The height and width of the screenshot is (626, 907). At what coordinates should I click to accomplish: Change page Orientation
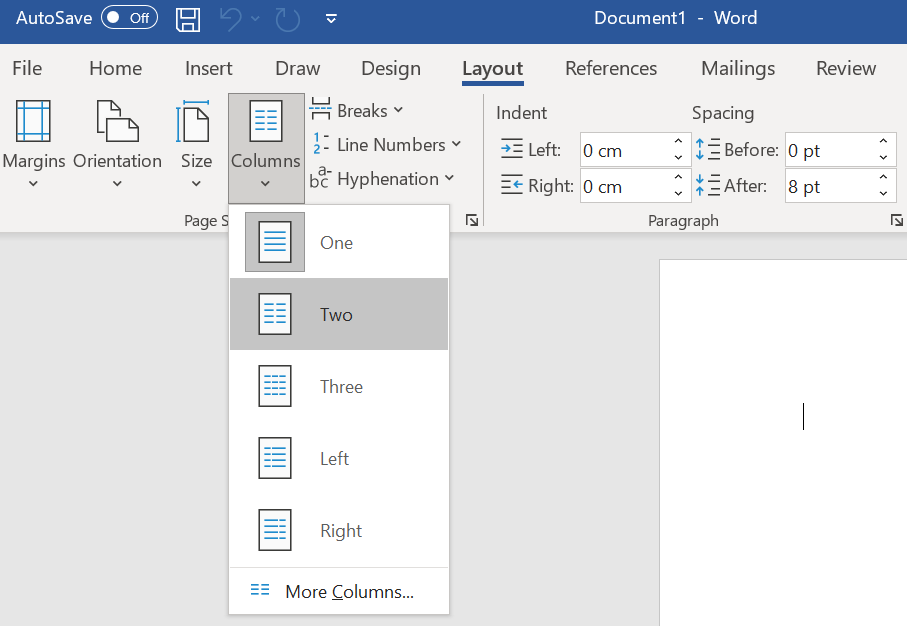coord(116,145)
